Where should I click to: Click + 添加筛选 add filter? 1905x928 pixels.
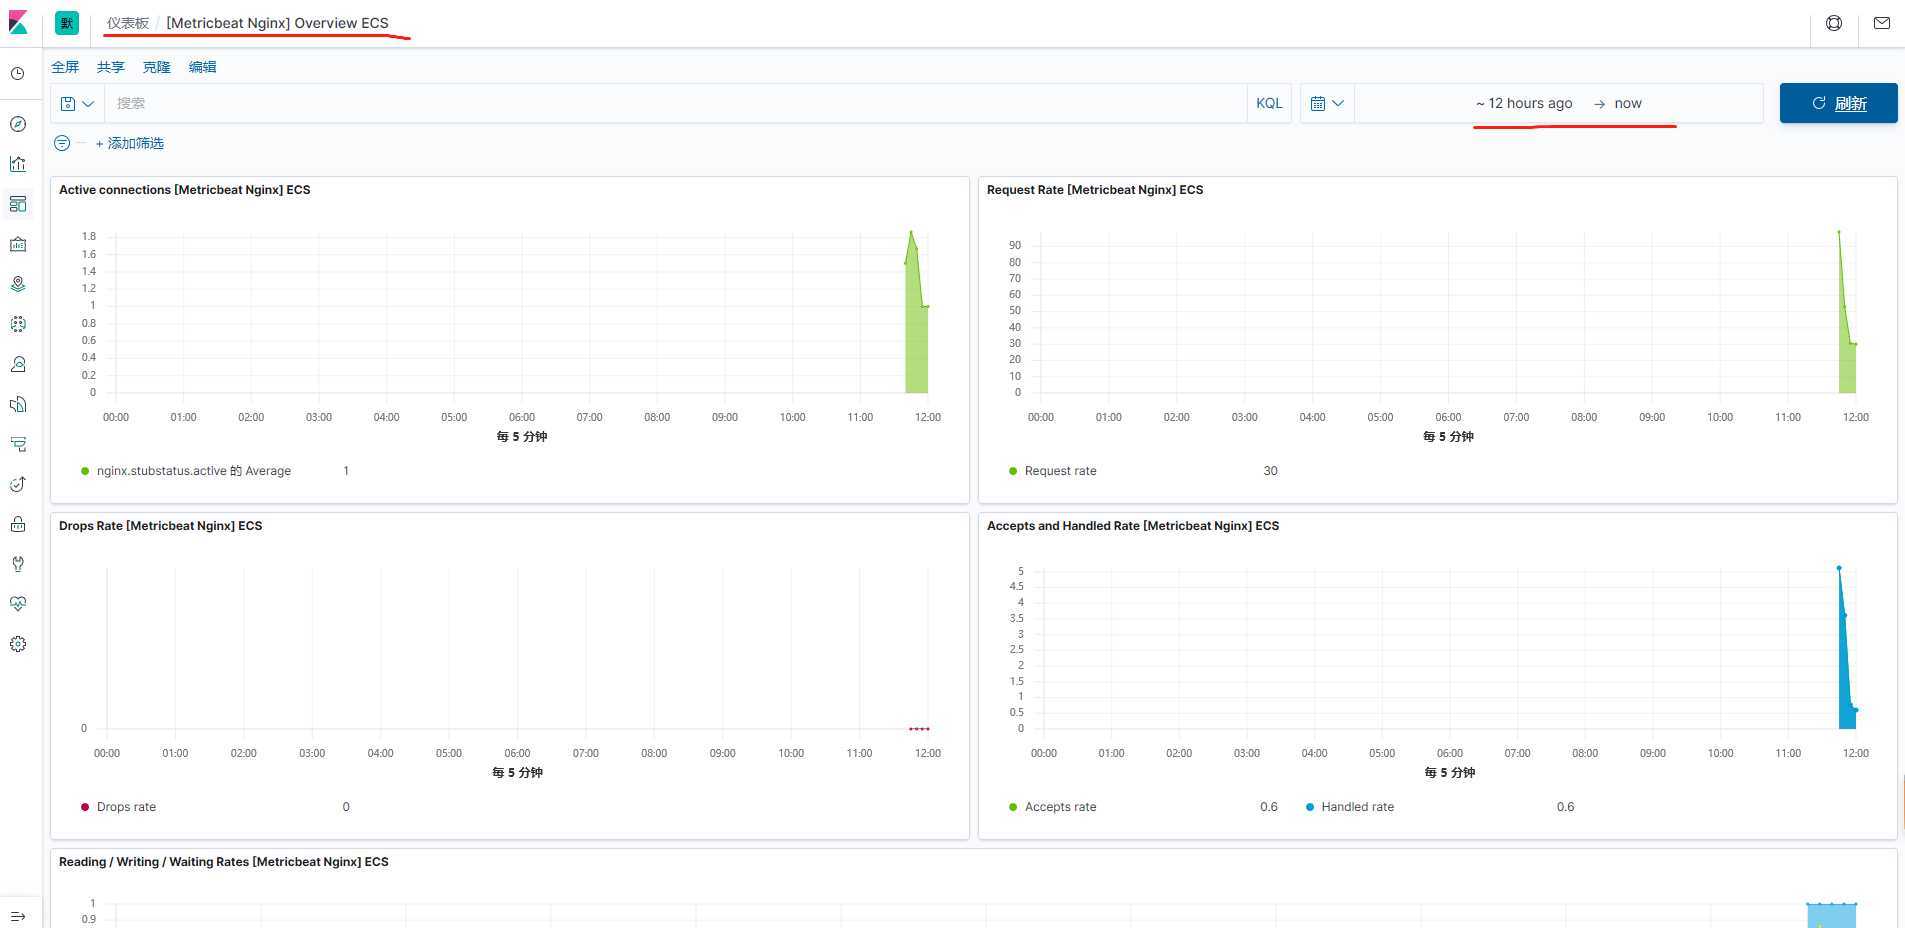tap(130, 143)
